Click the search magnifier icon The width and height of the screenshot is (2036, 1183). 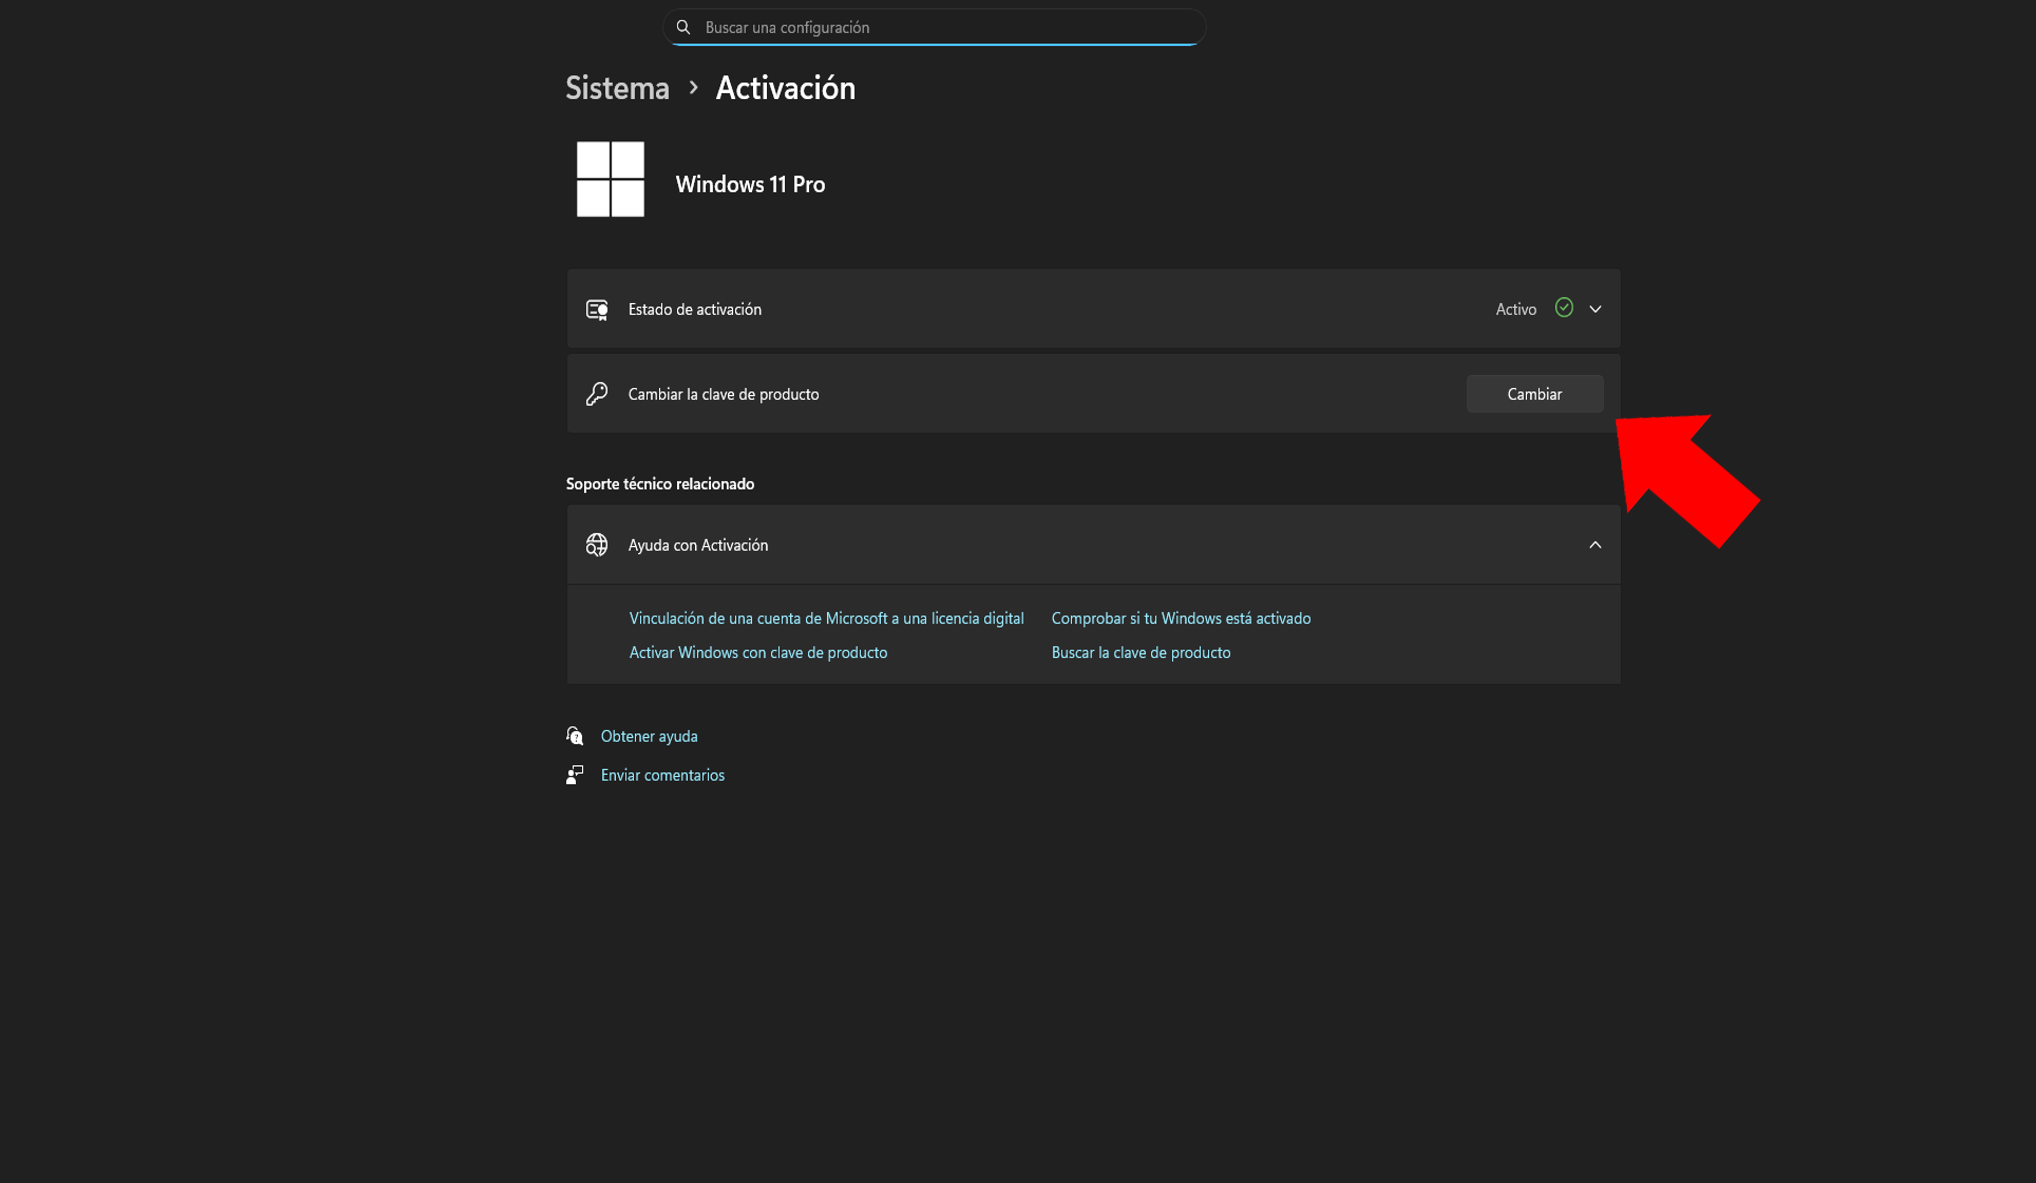point(683,27)
